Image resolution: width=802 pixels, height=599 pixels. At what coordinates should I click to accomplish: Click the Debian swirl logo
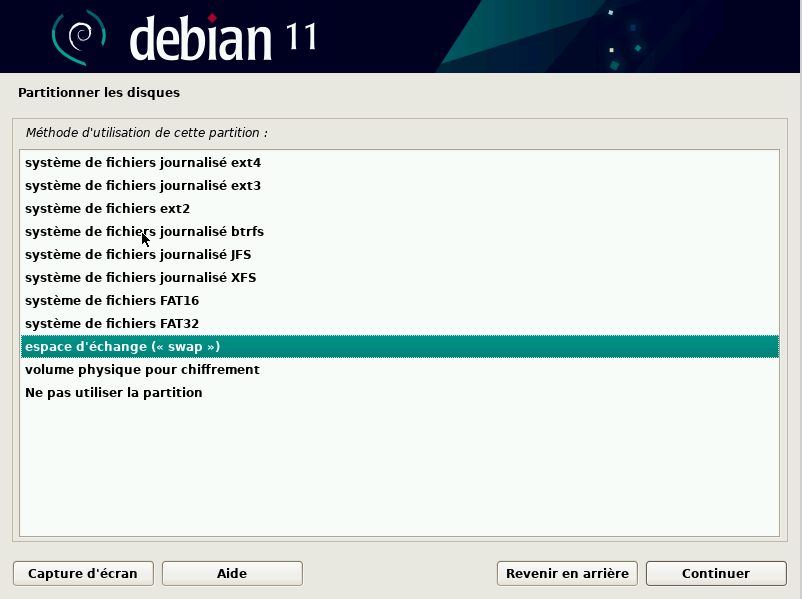point(79,37)
